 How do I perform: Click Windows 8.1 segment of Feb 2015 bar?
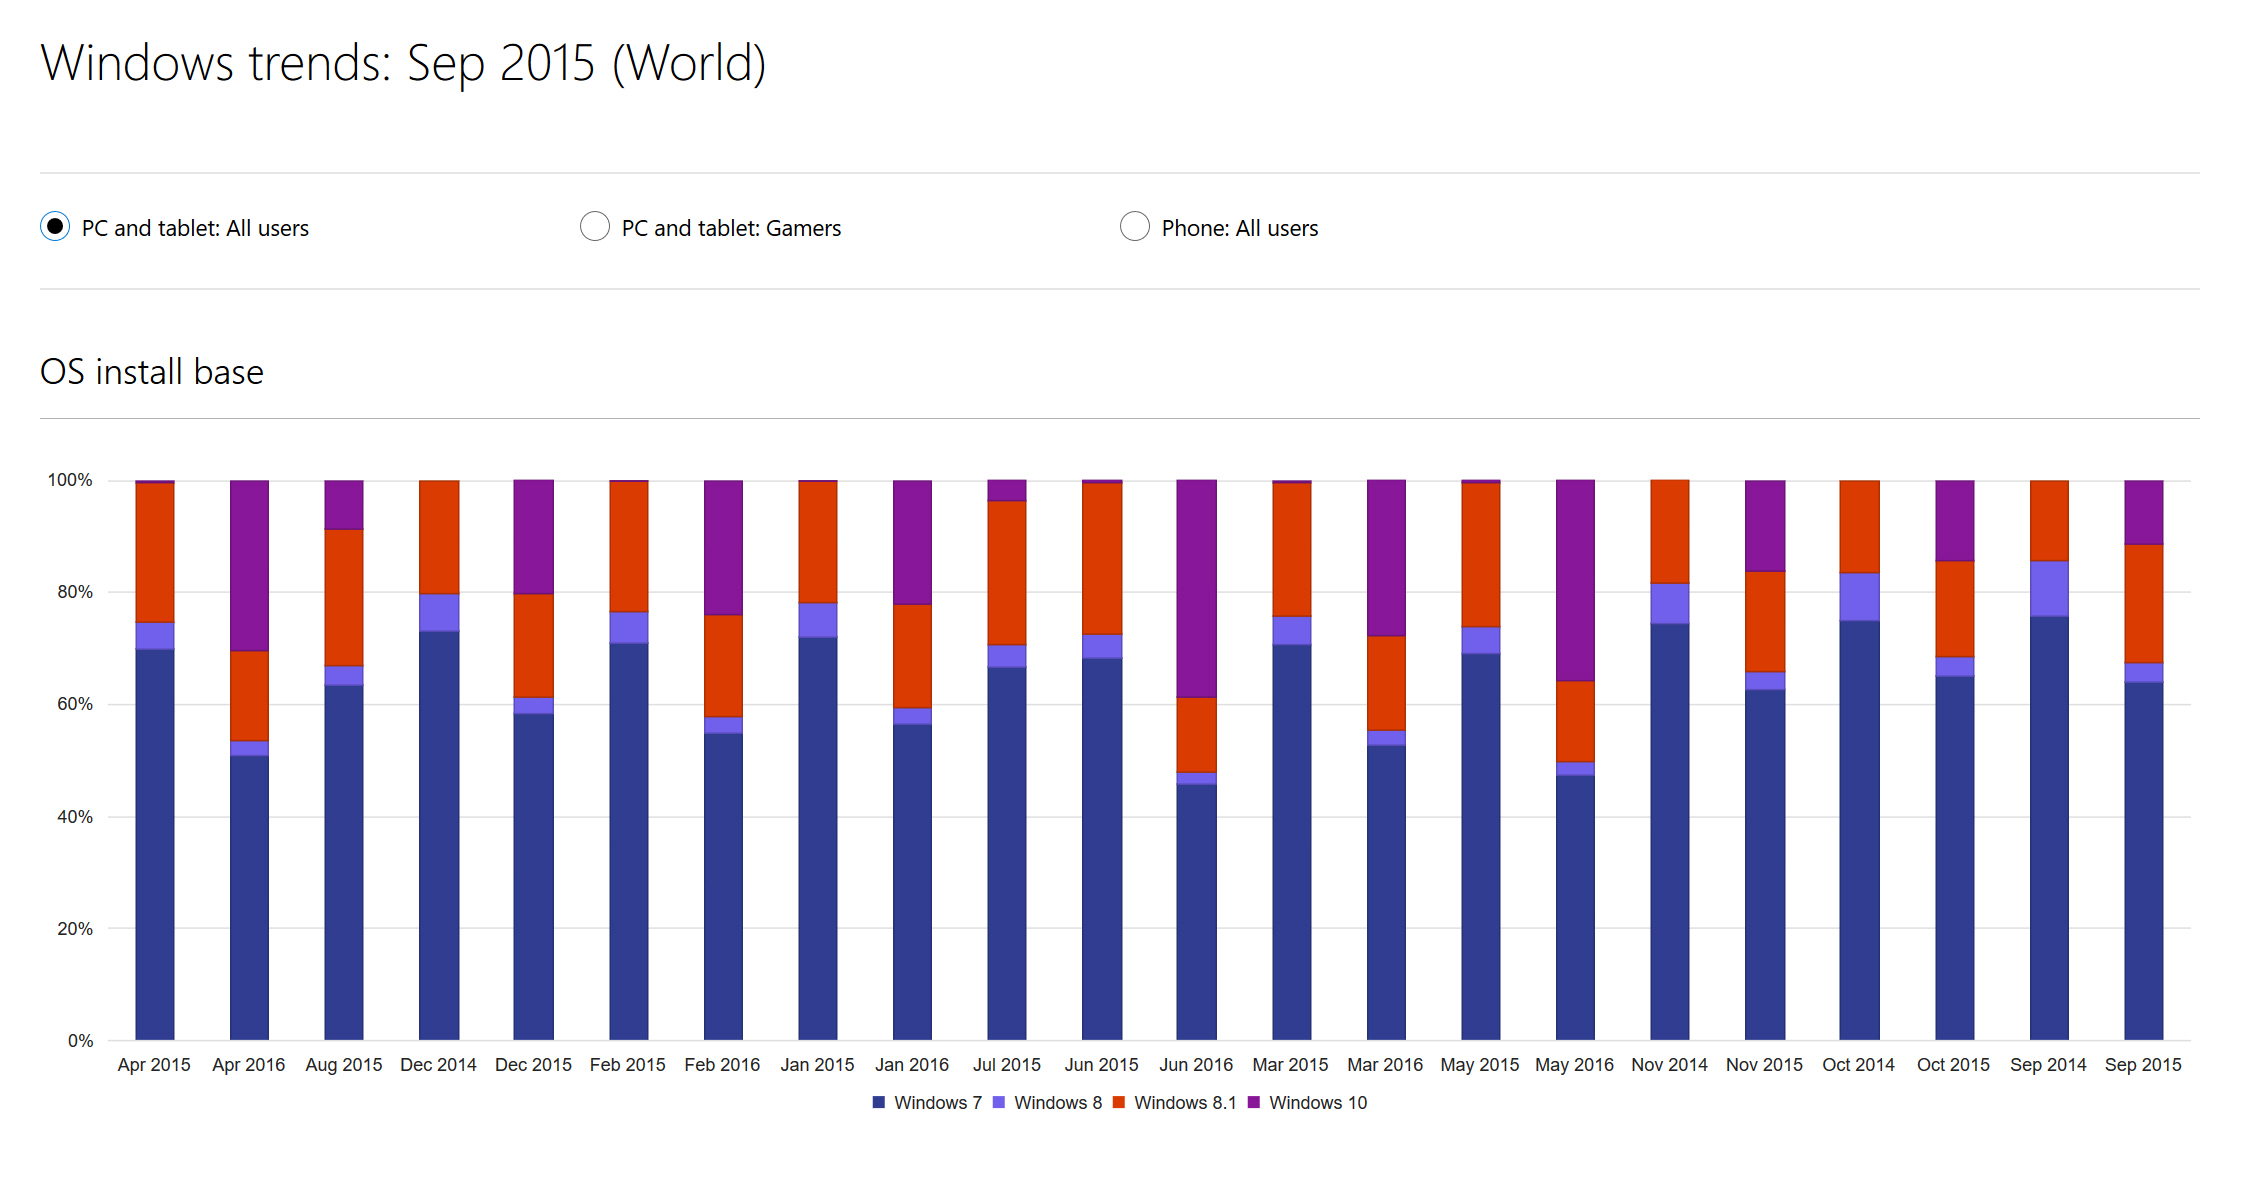pos(628,547)
